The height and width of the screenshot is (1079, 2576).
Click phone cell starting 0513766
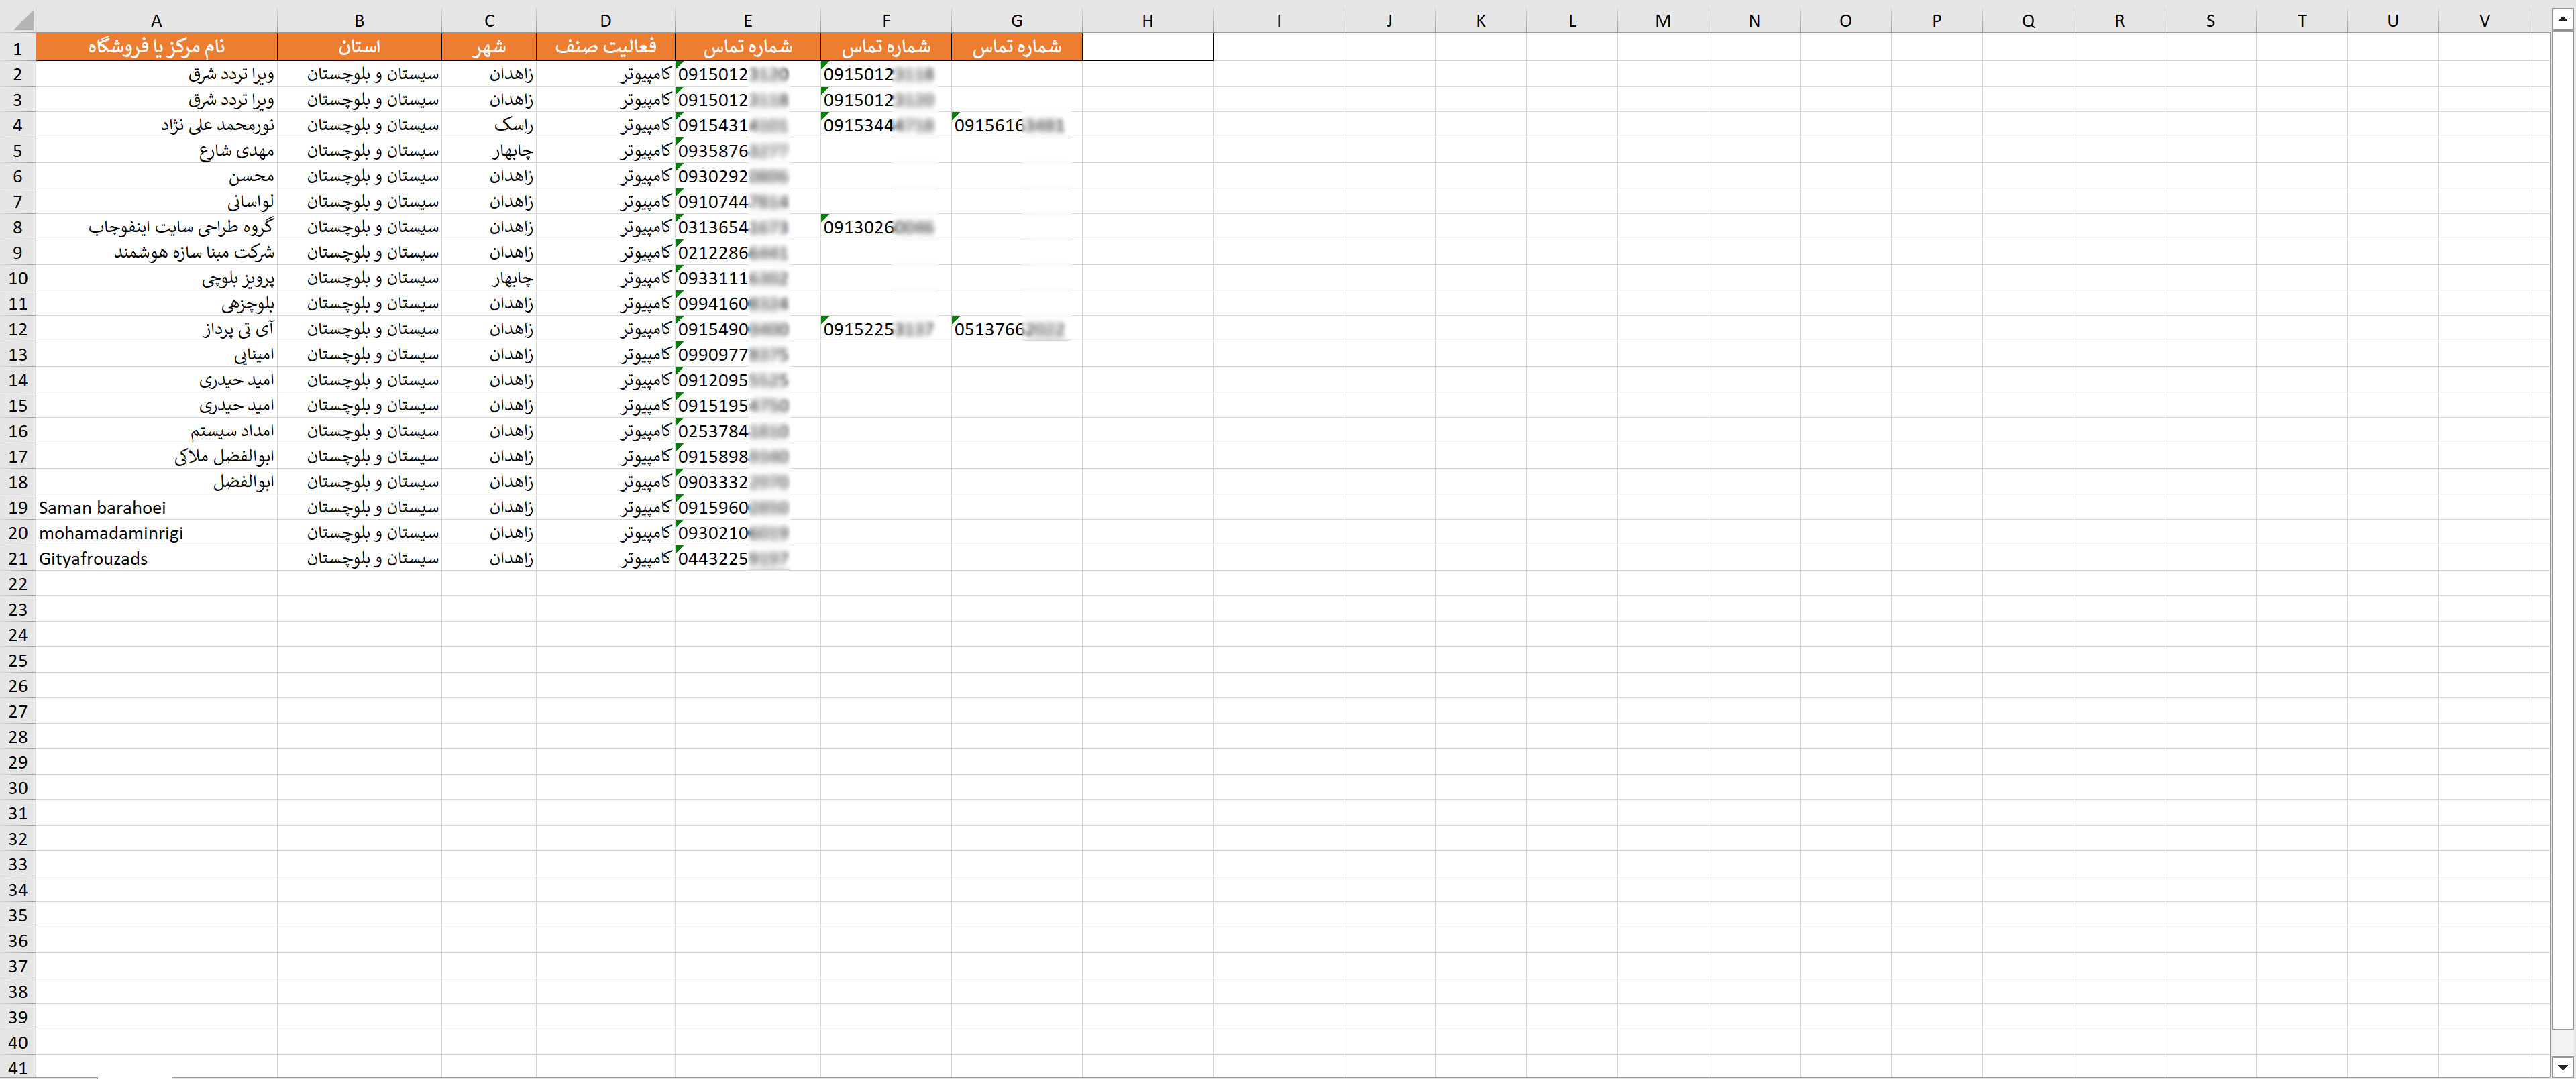[x=1017, y=329]
